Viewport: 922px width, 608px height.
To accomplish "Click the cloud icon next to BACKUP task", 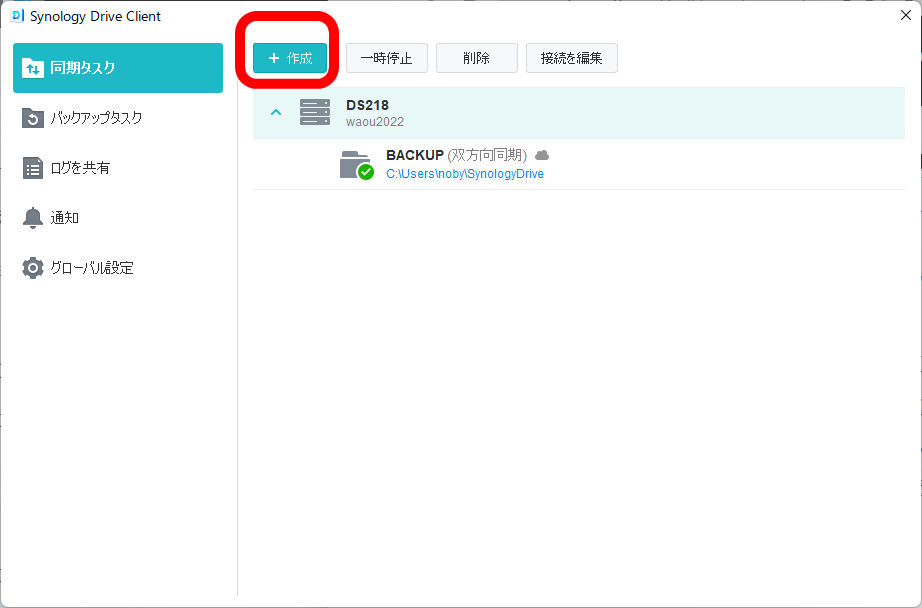I will [542, 155].
